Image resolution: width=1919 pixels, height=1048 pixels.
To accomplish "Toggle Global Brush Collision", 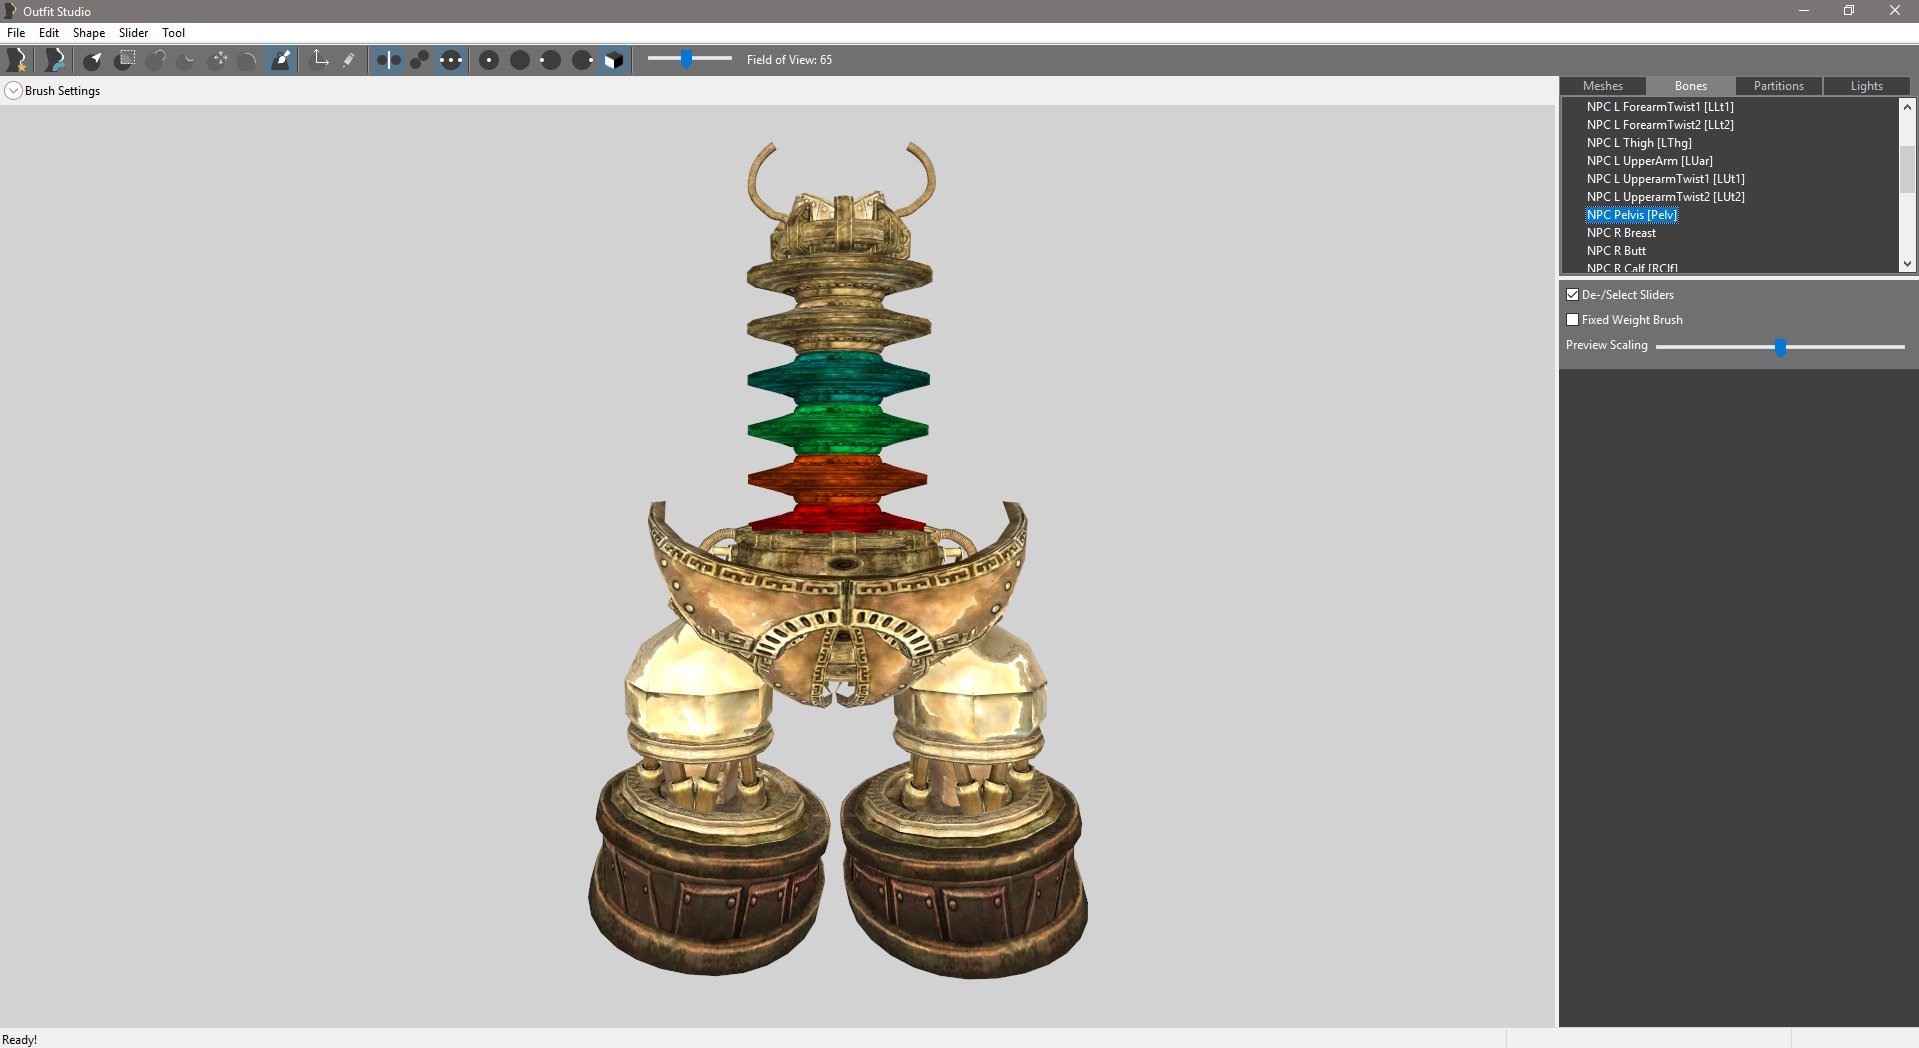I will 451,60.
